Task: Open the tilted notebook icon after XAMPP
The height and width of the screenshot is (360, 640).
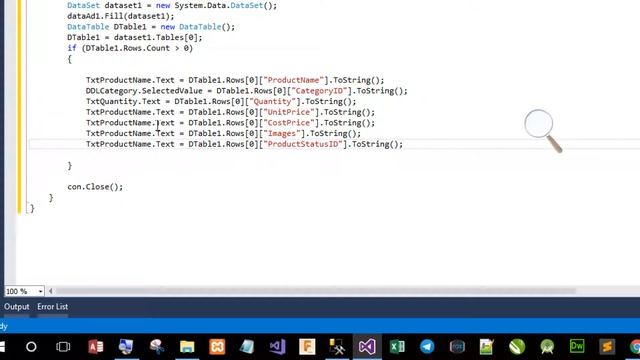Action: coord(247,347)
